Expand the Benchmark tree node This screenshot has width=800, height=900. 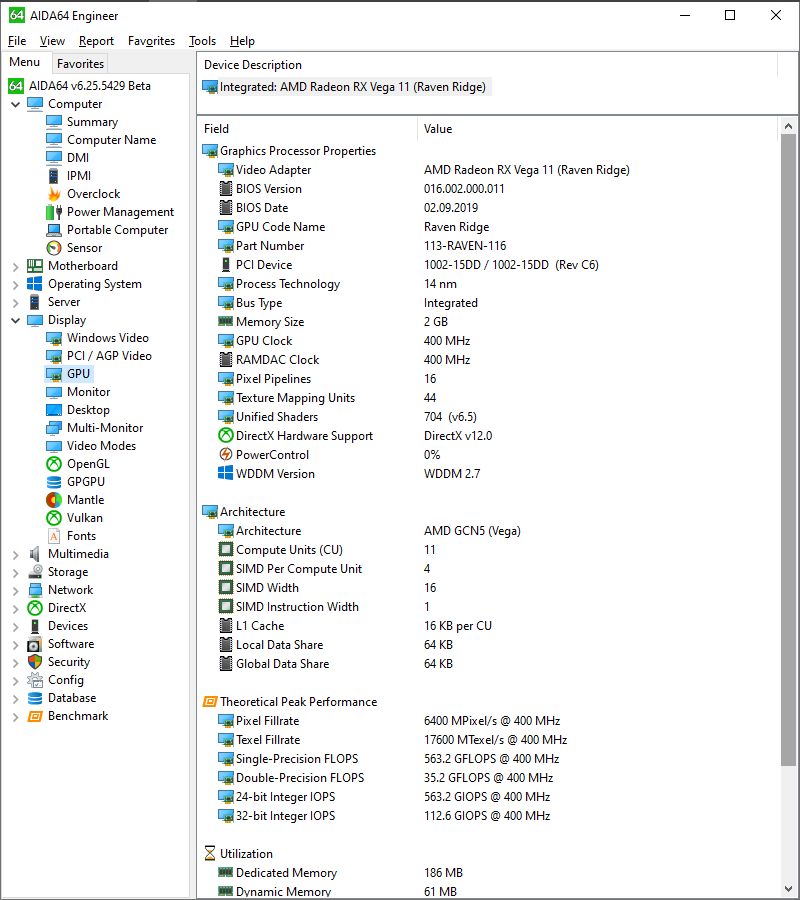[15, 716]
